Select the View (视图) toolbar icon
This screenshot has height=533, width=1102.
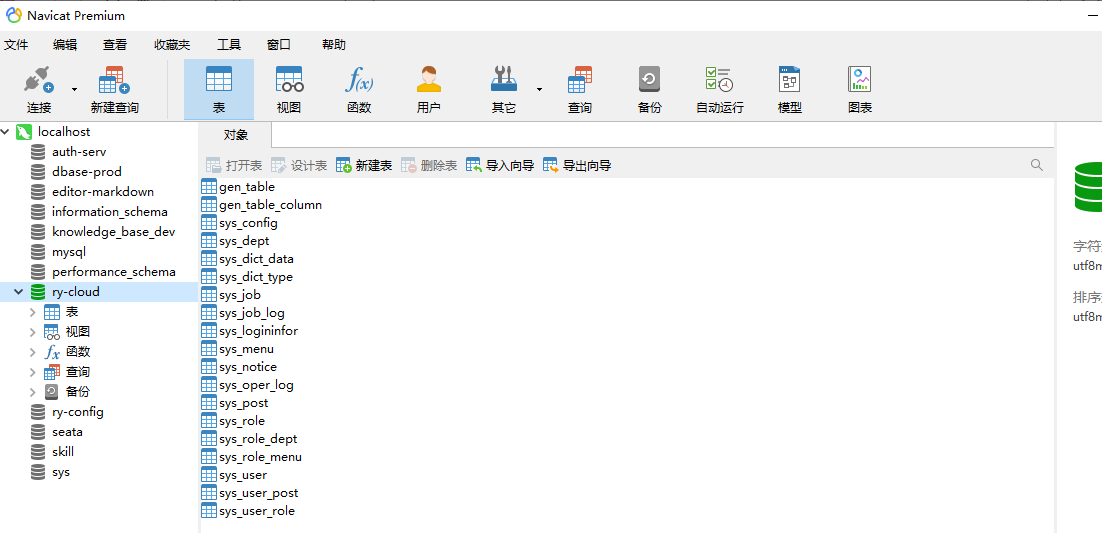tap(289, 79)
